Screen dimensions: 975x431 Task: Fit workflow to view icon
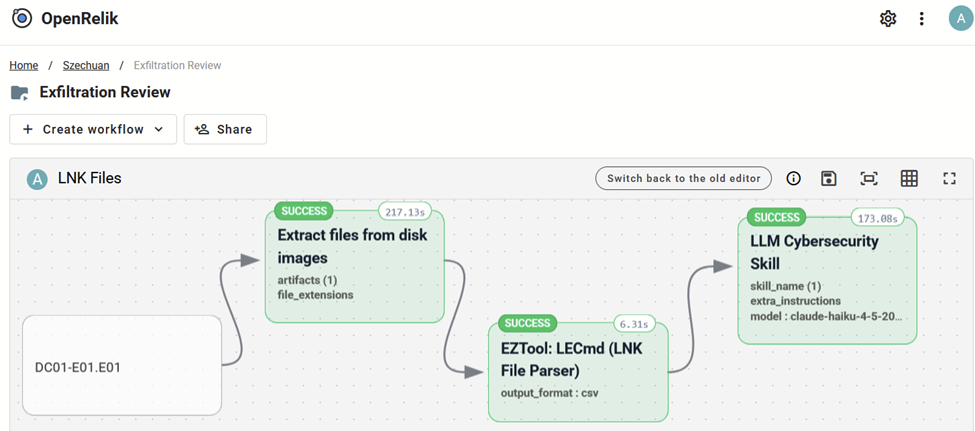[x=869, y=179]
